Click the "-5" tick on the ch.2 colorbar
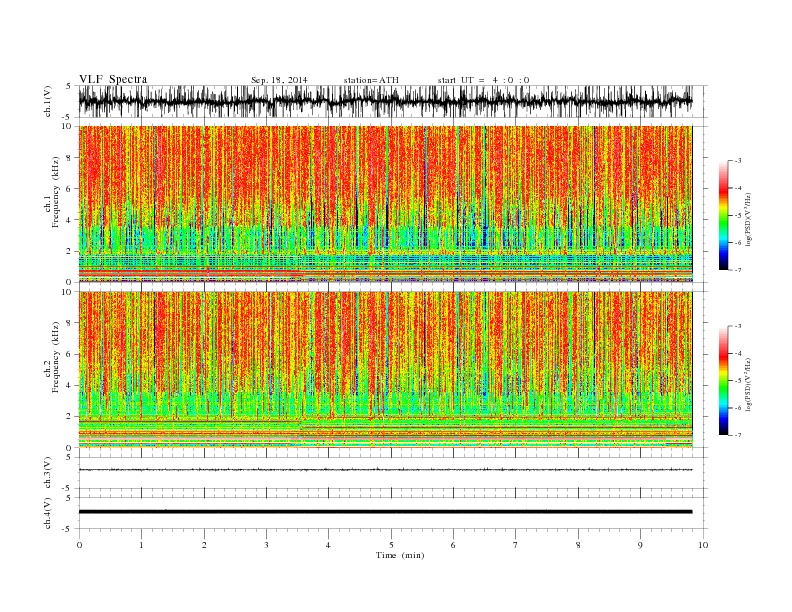 (738, 380)
